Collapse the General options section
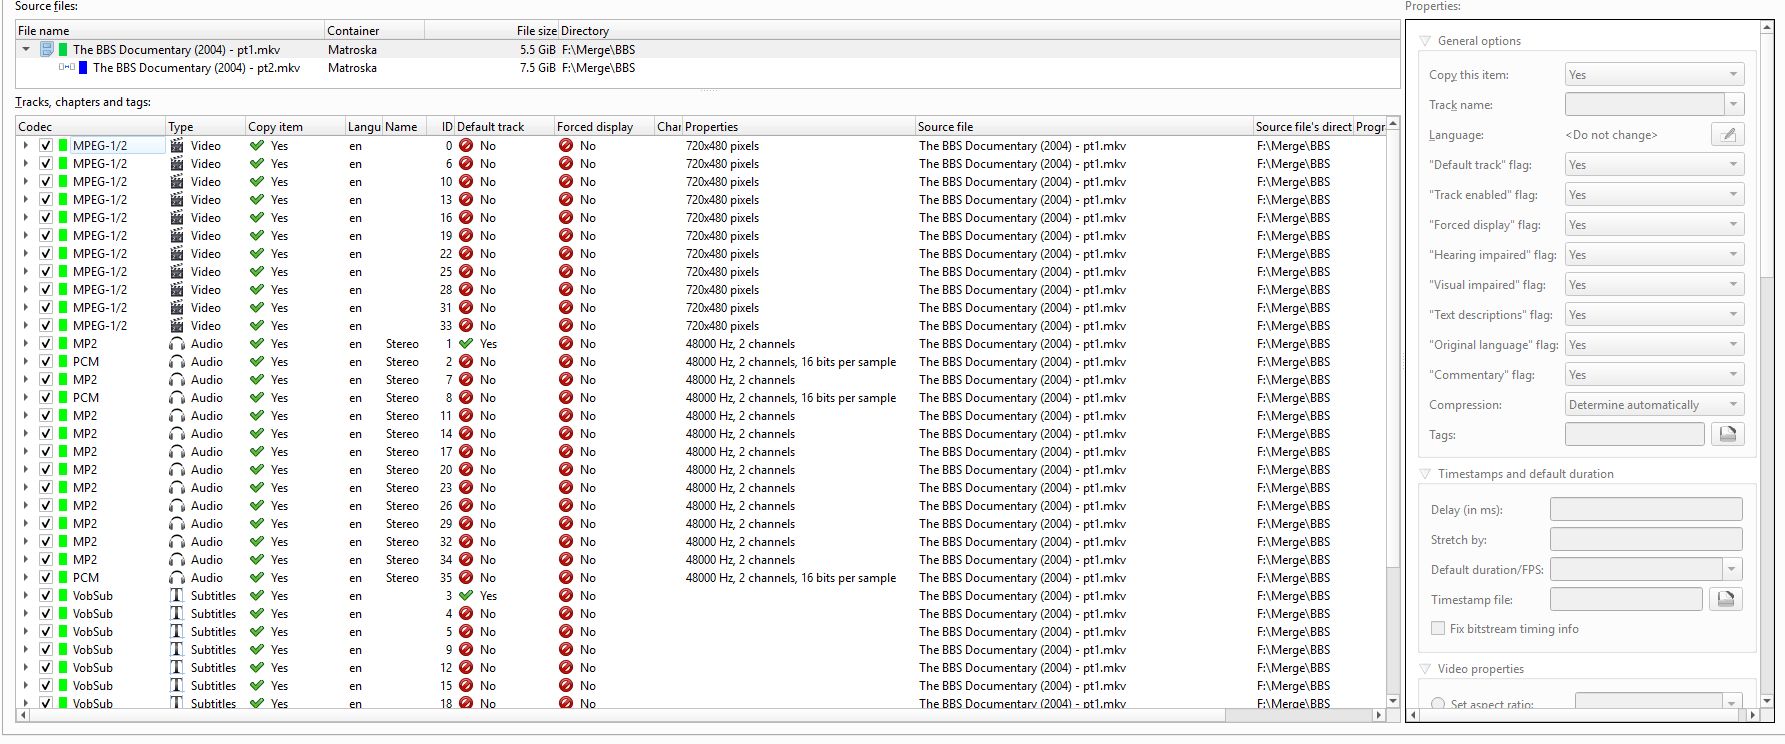 pos(1425,41)
